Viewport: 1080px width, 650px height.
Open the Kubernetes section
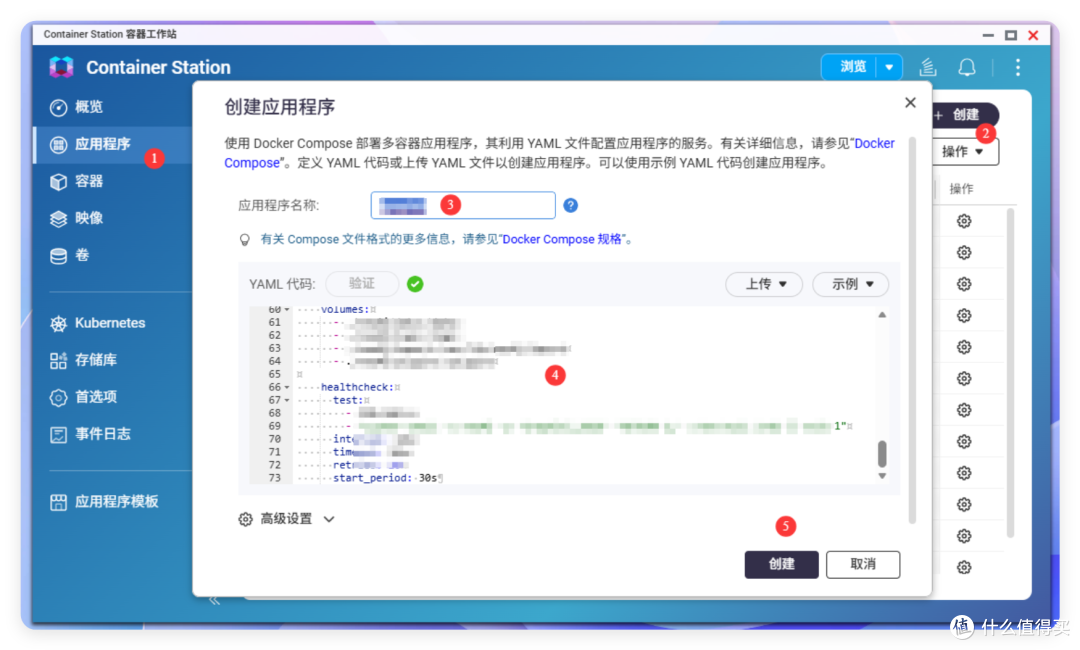pyautogui.click(x=97, y=323)
